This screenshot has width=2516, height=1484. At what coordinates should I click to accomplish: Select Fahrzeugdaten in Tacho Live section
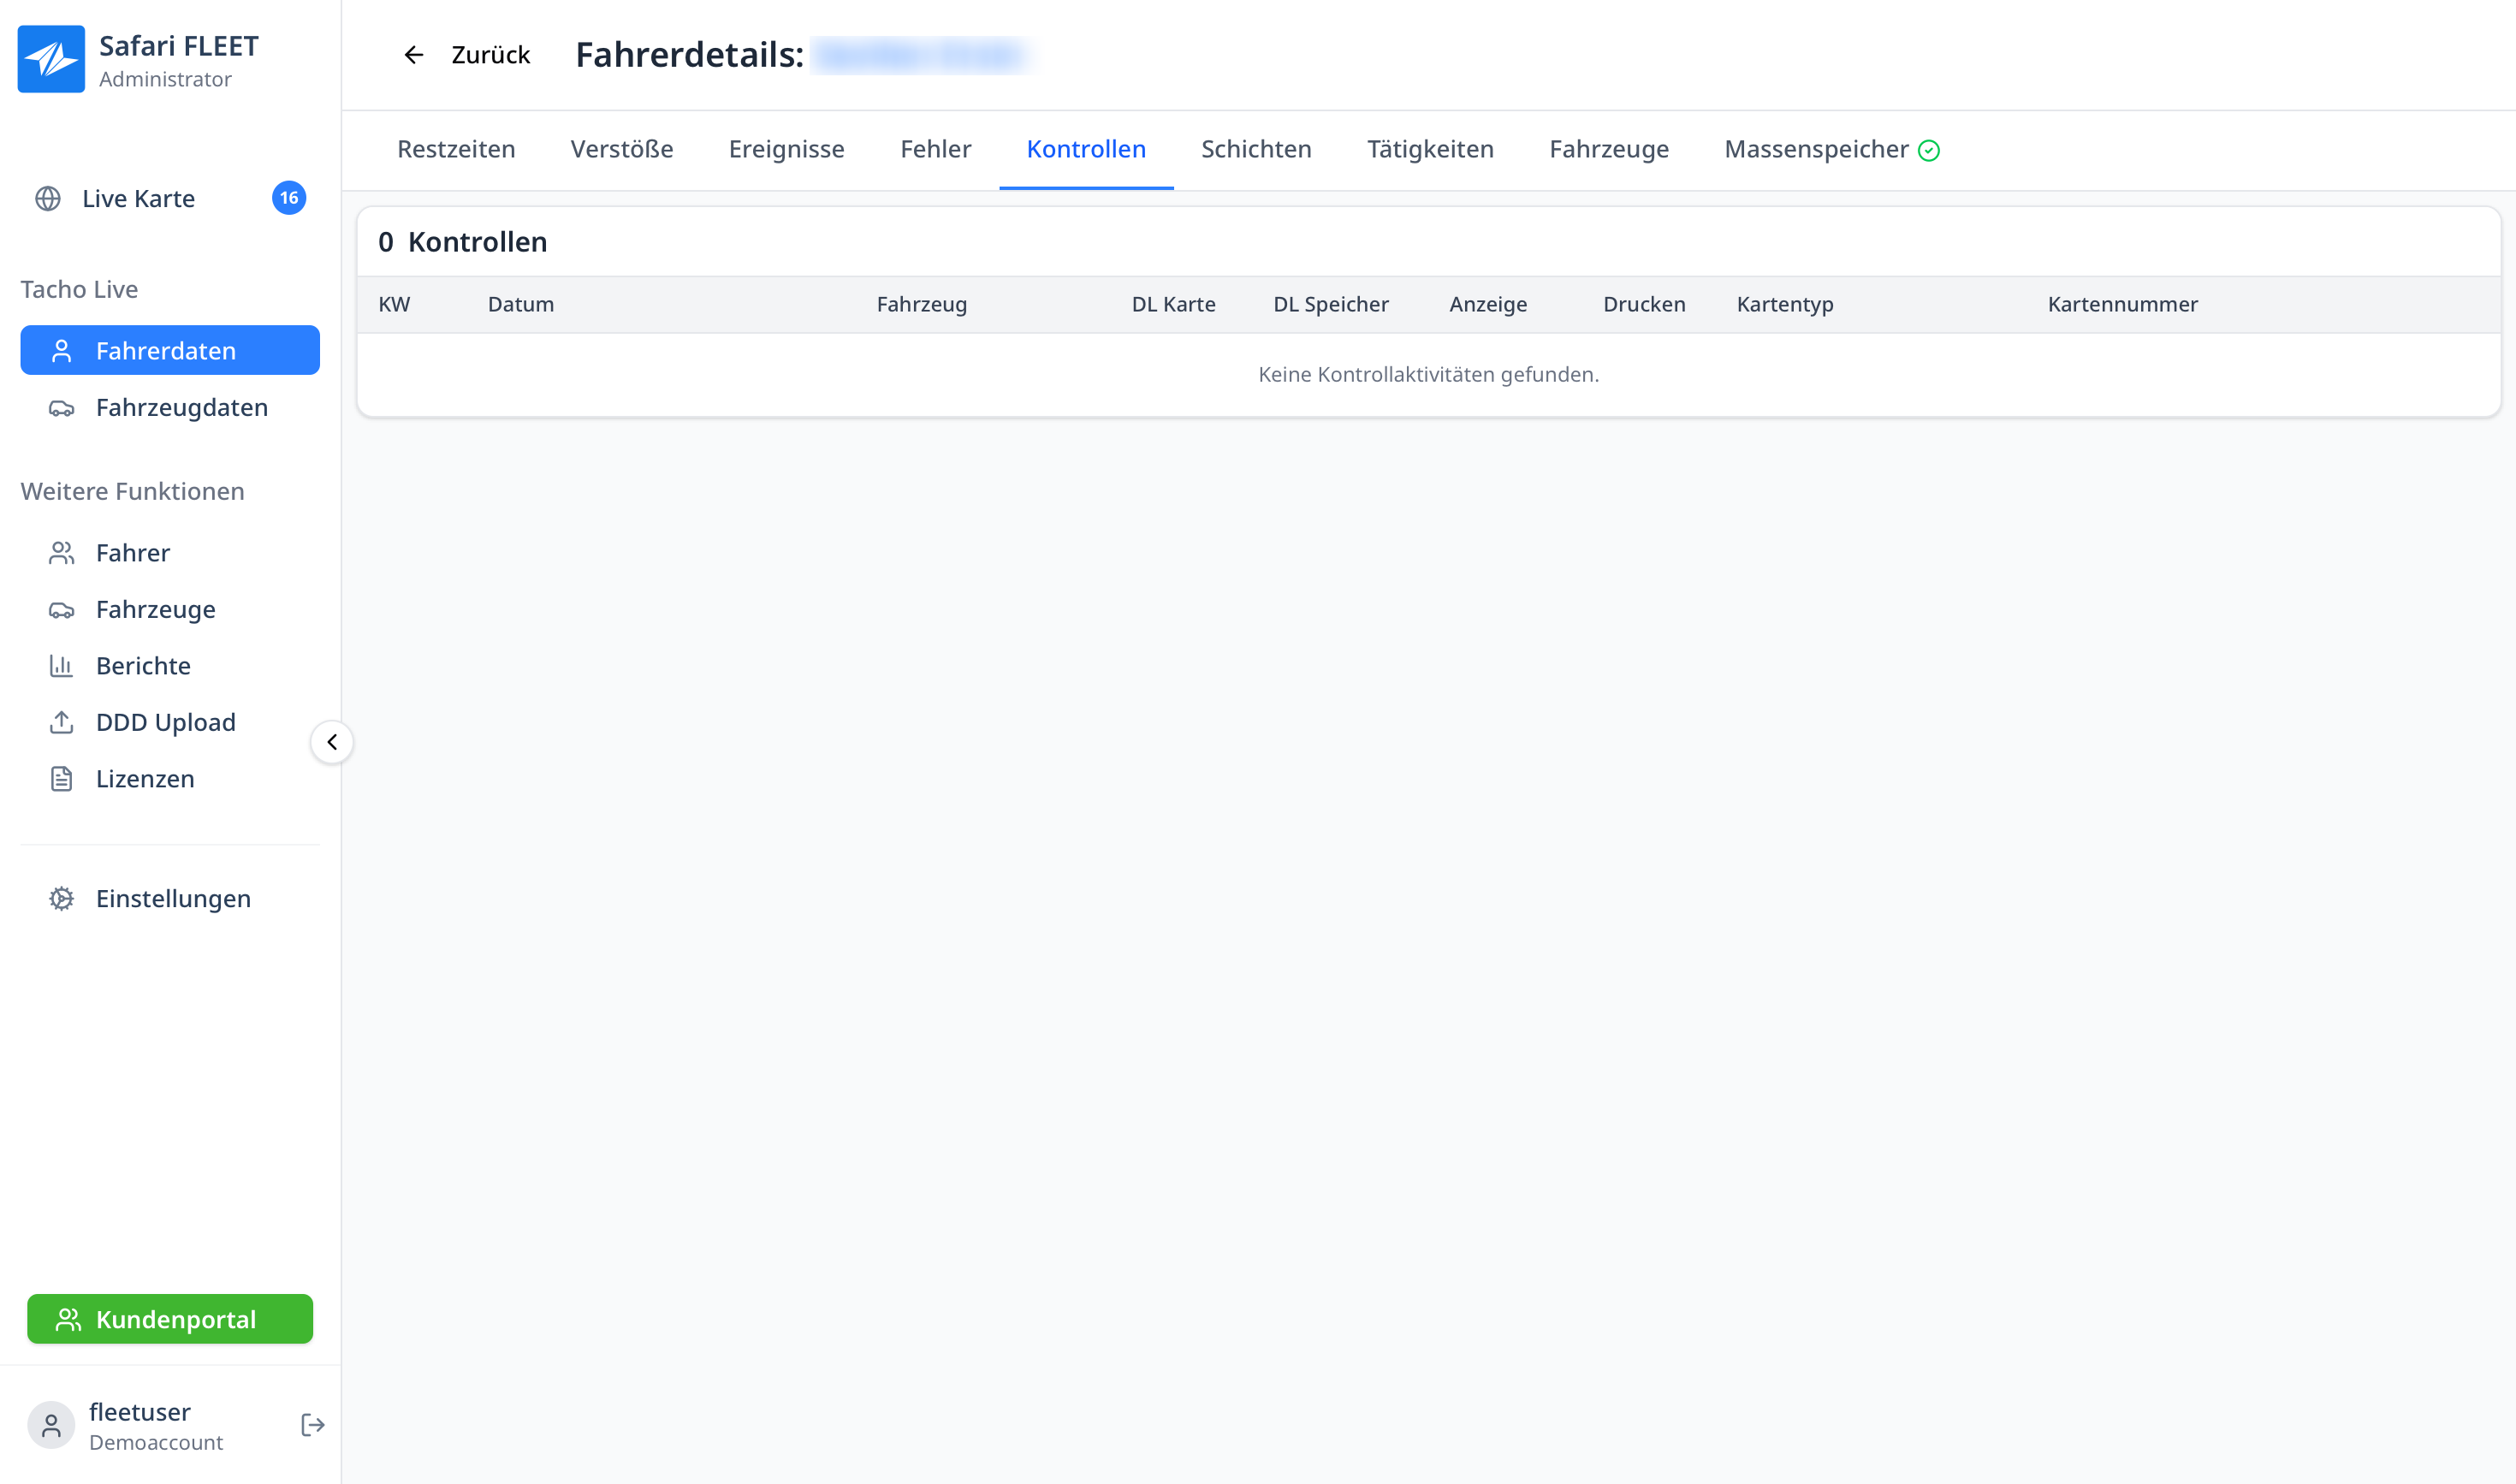coord(181,407)
